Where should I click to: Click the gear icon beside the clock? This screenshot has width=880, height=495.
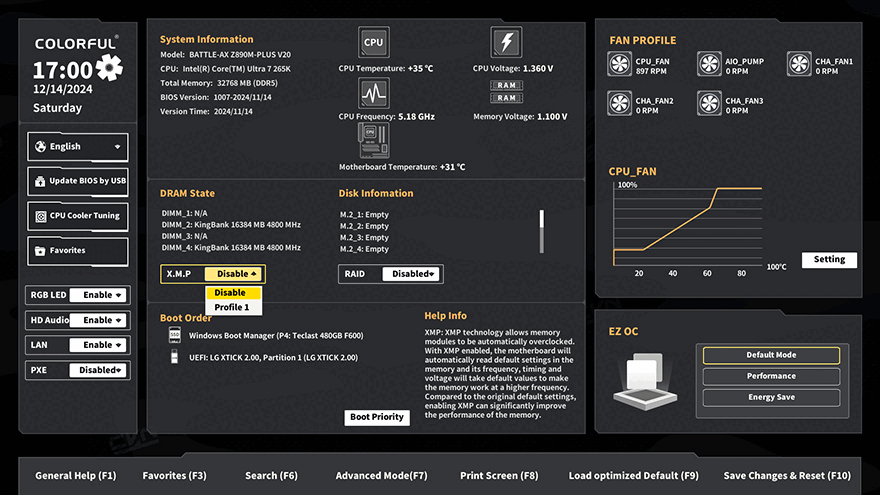point(109,68)
